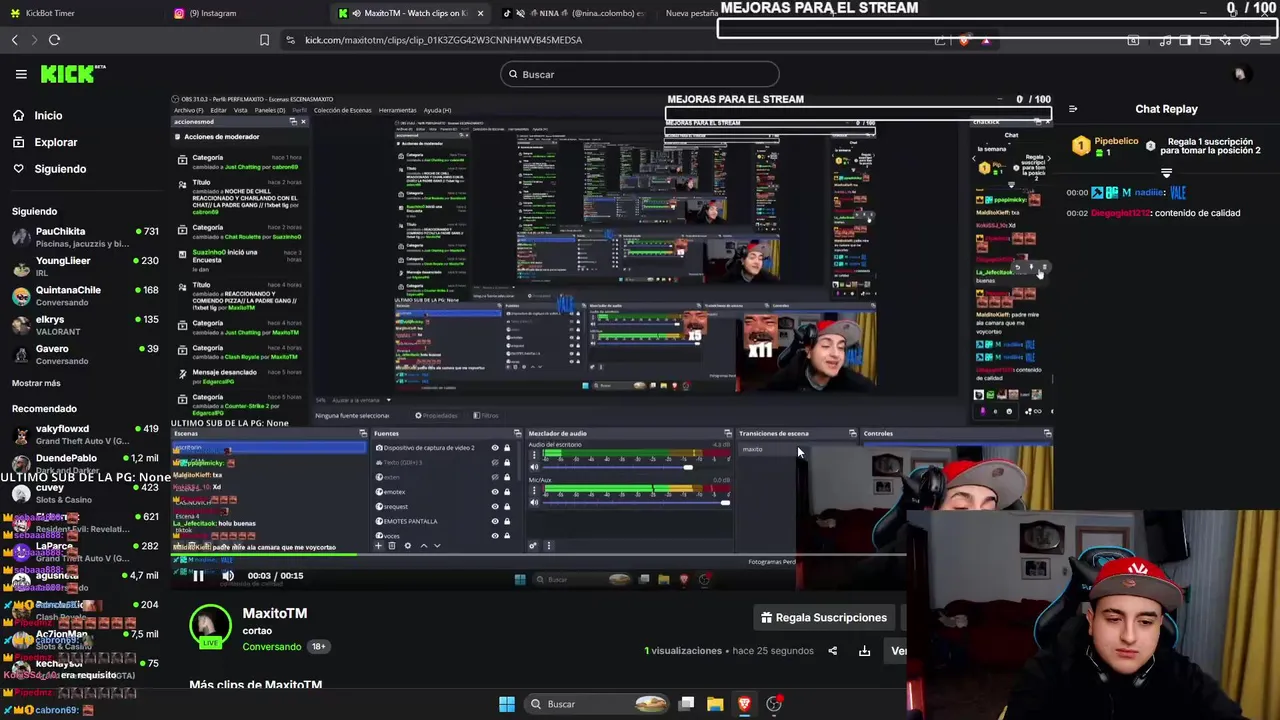Viewport: 1280px width, 720px height.
Task: Lock Dispositivo de captura de video 2 source
Action: (x=507, y=448)
